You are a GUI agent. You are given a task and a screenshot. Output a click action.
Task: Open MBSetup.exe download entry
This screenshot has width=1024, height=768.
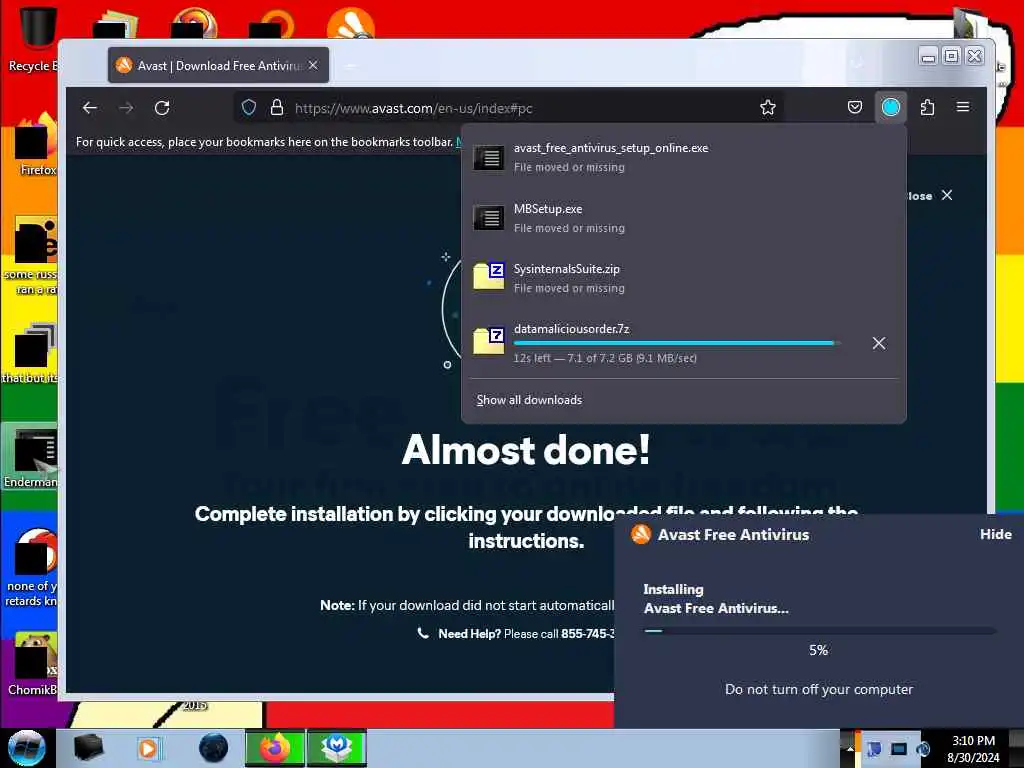(x=683, y=218)
